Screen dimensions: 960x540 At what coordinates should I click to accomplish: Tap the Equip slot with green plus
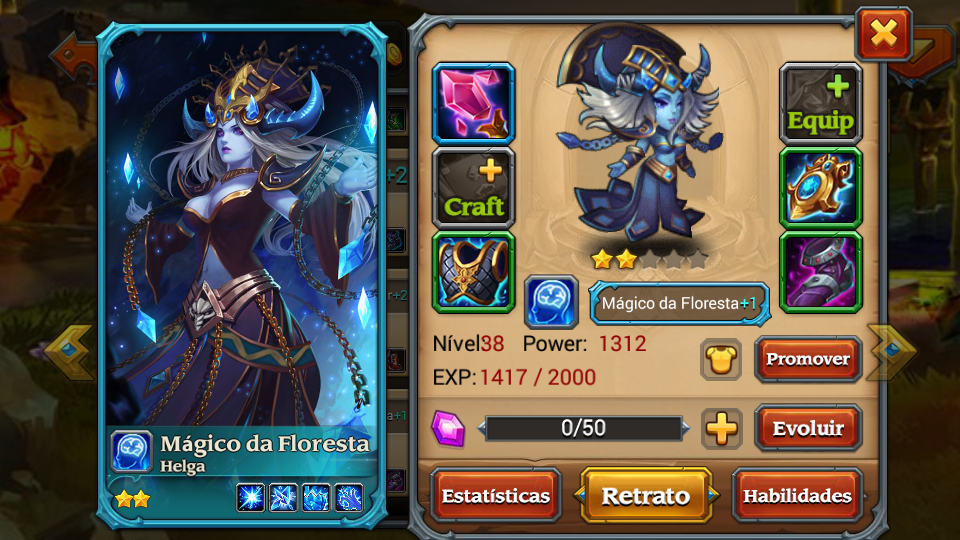pos(820,104)
